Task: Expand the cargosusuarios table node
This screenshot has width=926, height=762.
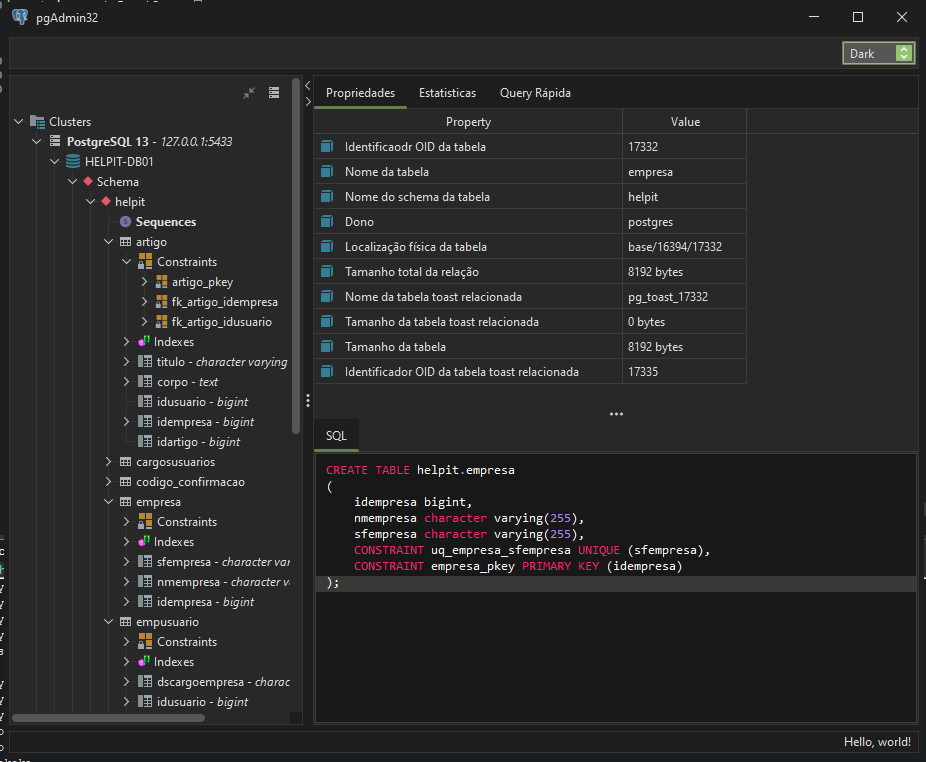Action: (109, 462)
